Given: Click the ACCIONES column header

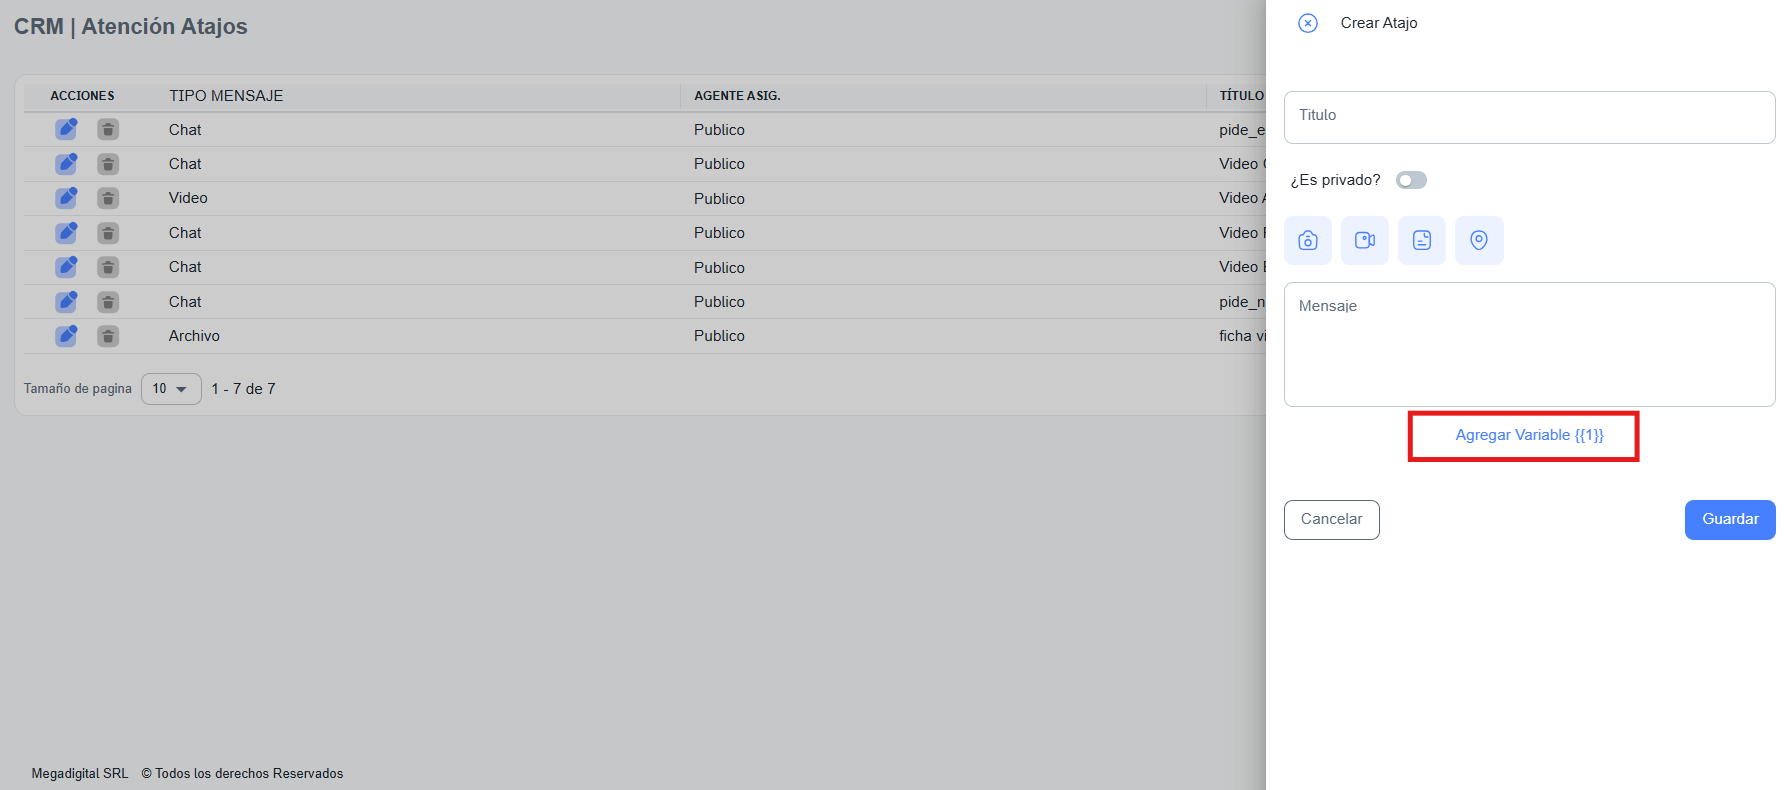Looking at the screenshot, I should click(x=82, y=96).
